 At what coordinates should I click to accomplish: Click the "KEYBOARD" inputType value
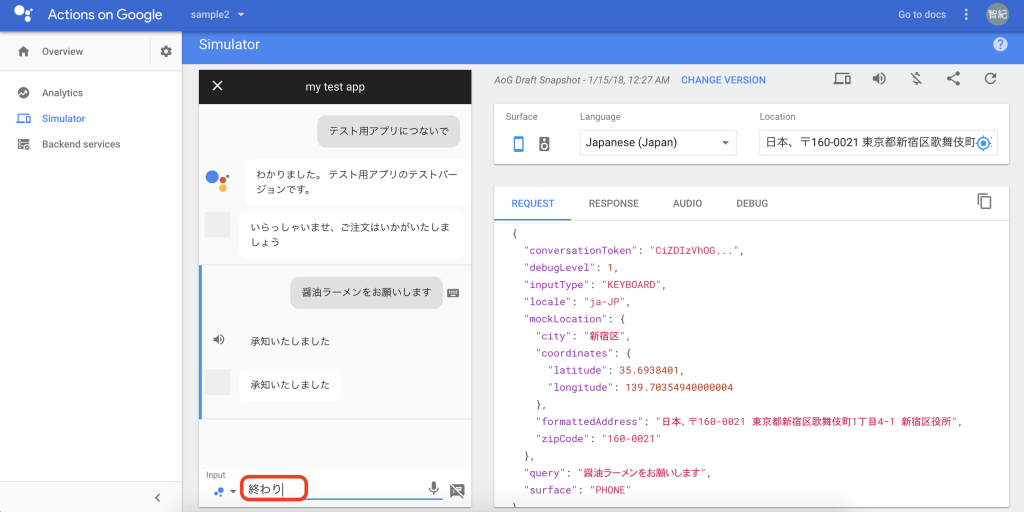point(633,285)
